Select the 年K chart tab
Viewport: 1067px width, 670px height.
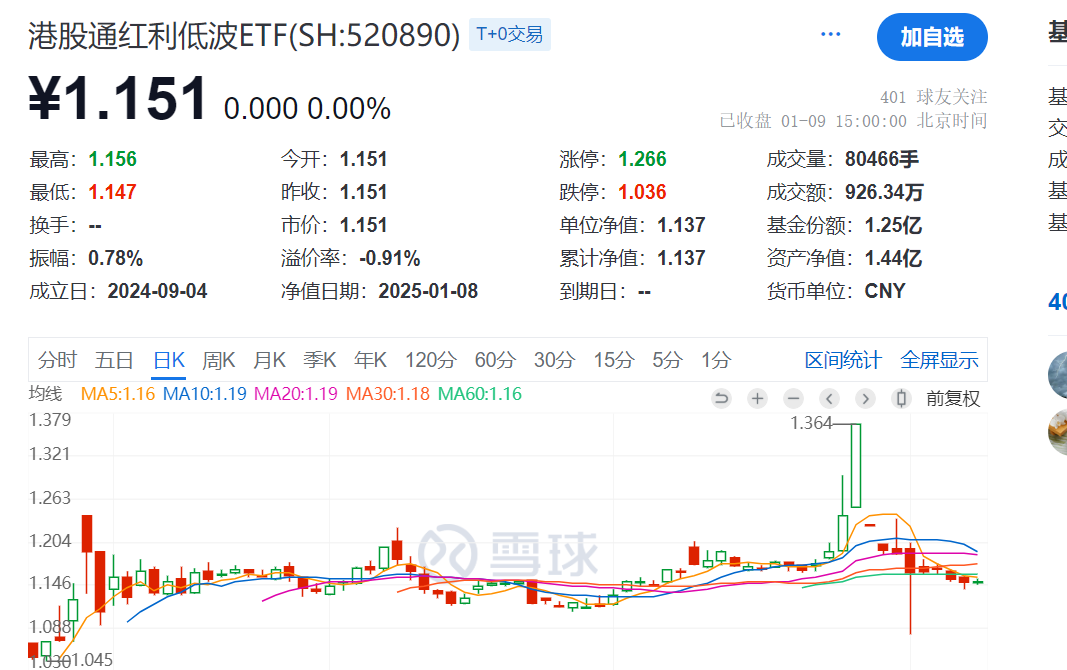coord(370,360)
